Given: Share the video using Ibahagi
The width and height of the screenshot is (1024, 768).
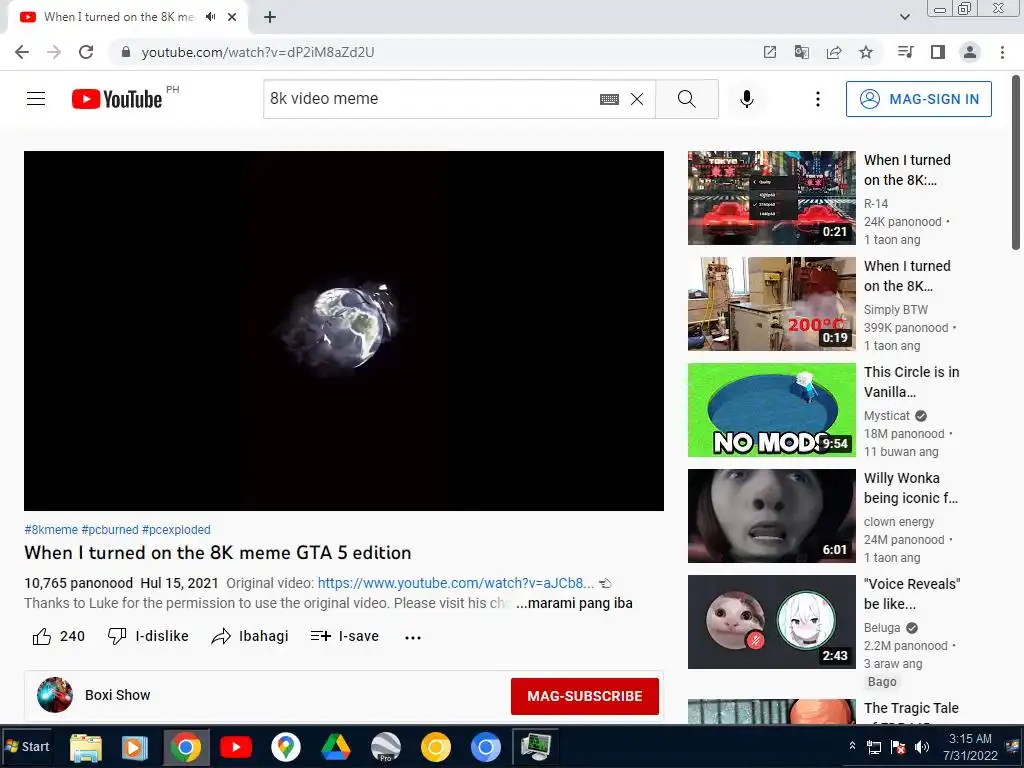Looking at the screenshot, I should coord(250,636).
